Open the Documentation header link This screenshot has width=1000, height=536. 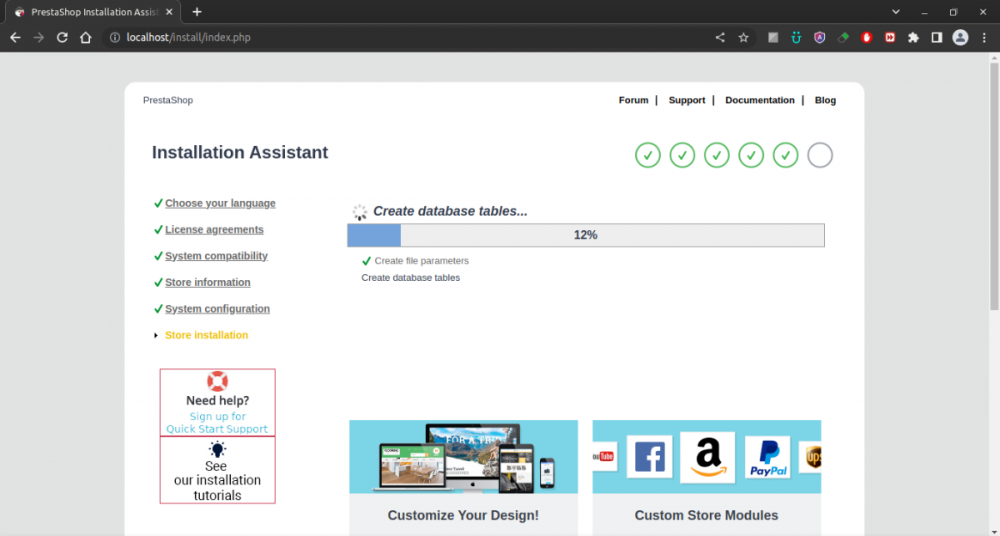click(x=759, y=100)
